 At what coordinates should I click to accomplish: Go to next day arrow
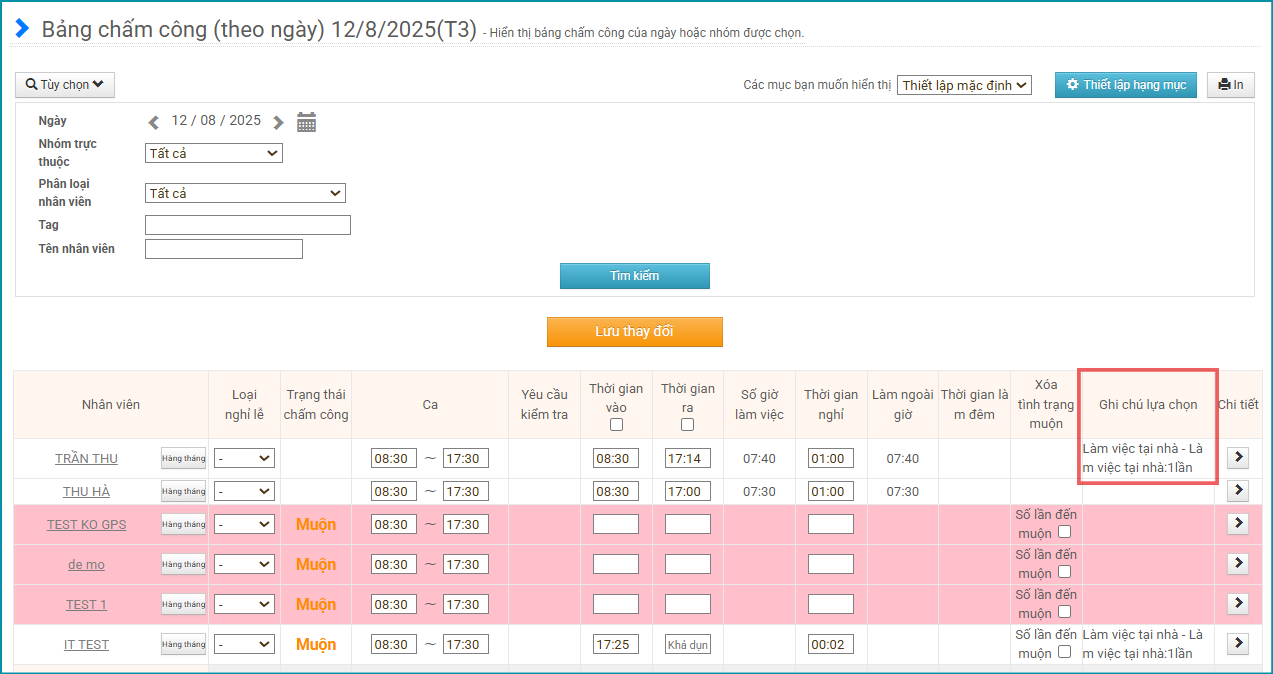tap(278, 122)
